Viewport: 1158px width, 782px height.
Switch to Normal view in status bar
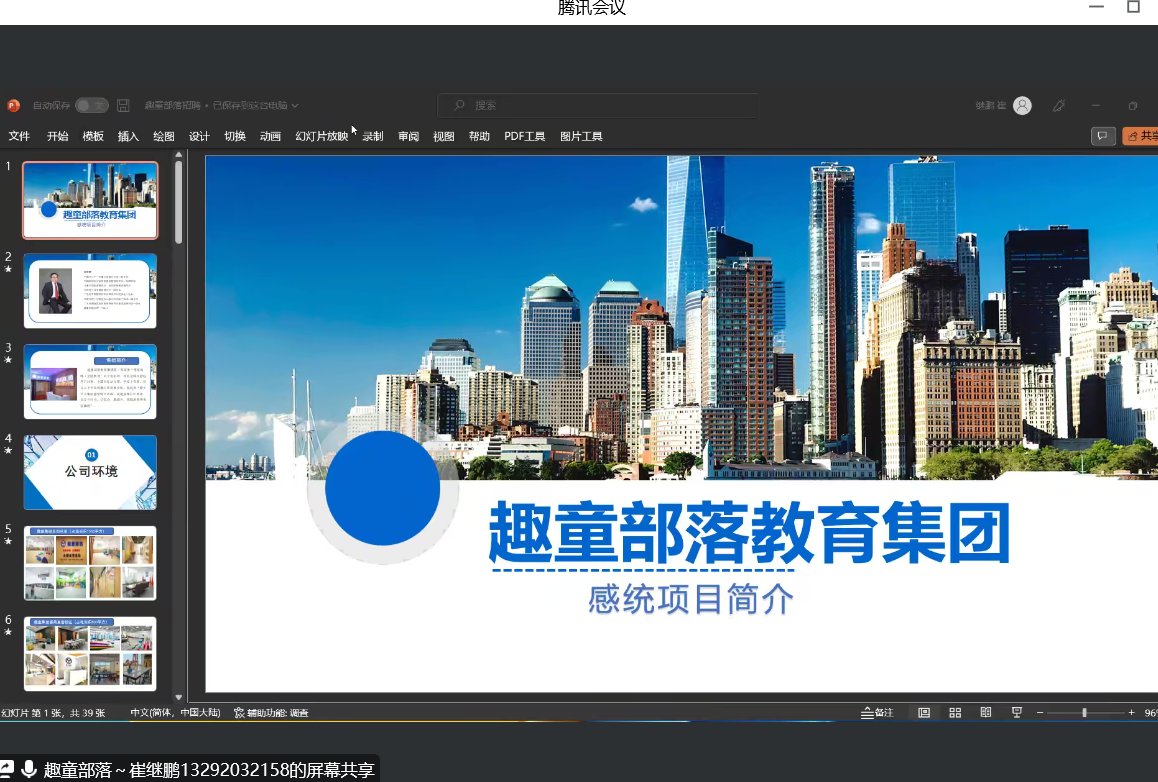click(924, 712)
